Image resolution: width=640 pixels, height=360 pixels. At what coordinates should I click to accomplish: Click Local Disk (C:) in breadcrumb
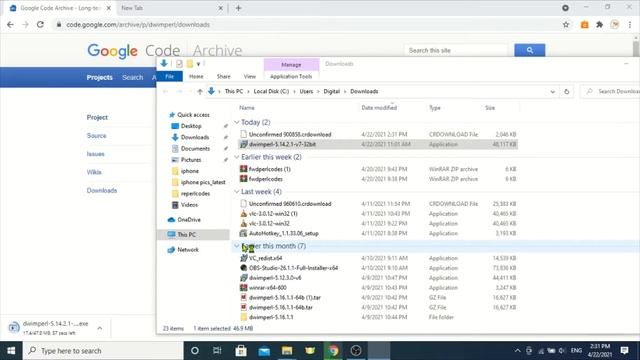271,91
